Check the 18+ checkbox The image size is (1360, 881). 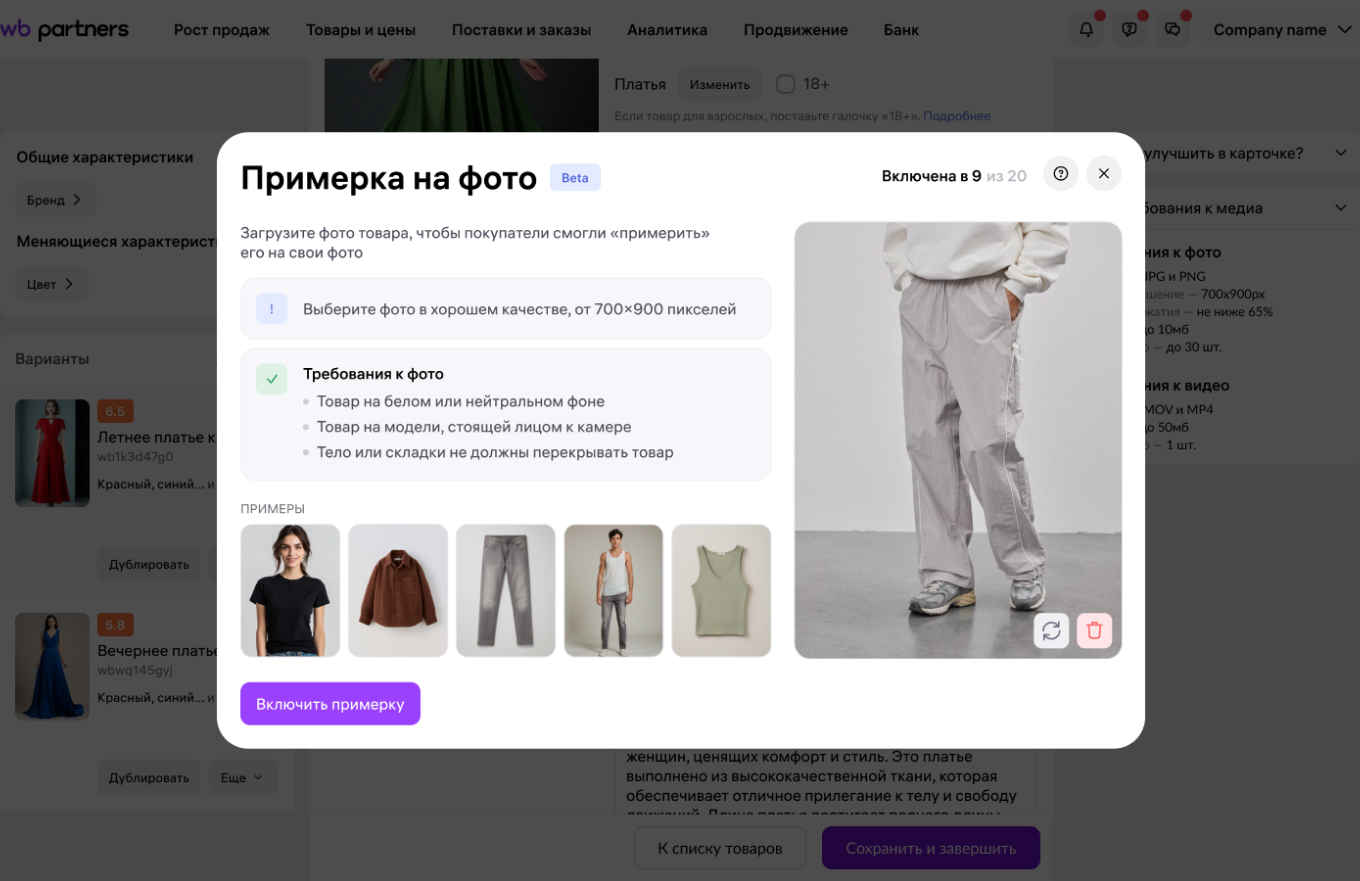786,84
